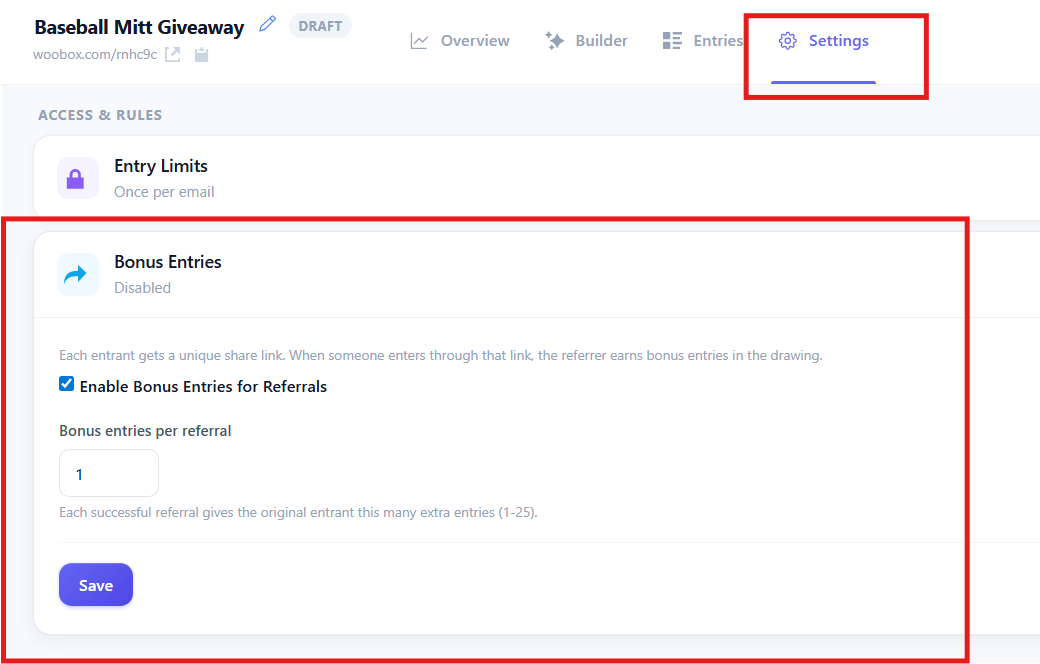Switch to the Settings tab
The image size is (1040, 664).
(823, 41)
